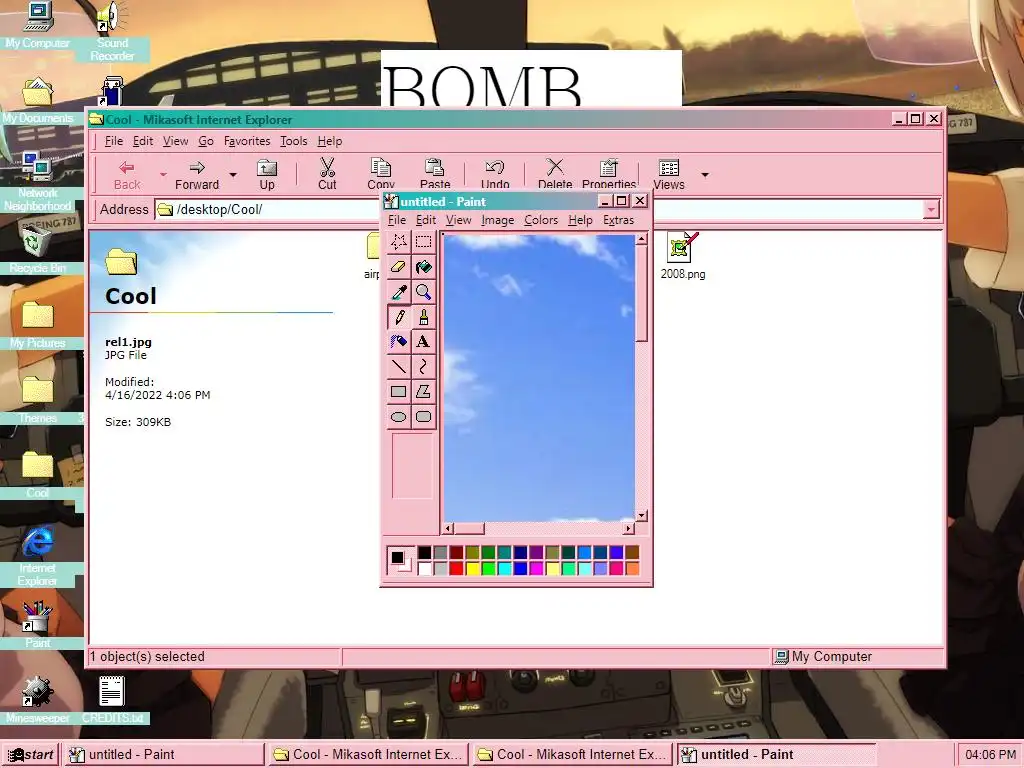1024x768 pixels.
Task: Click the Delete toolbar button
Action: point(555,174)
